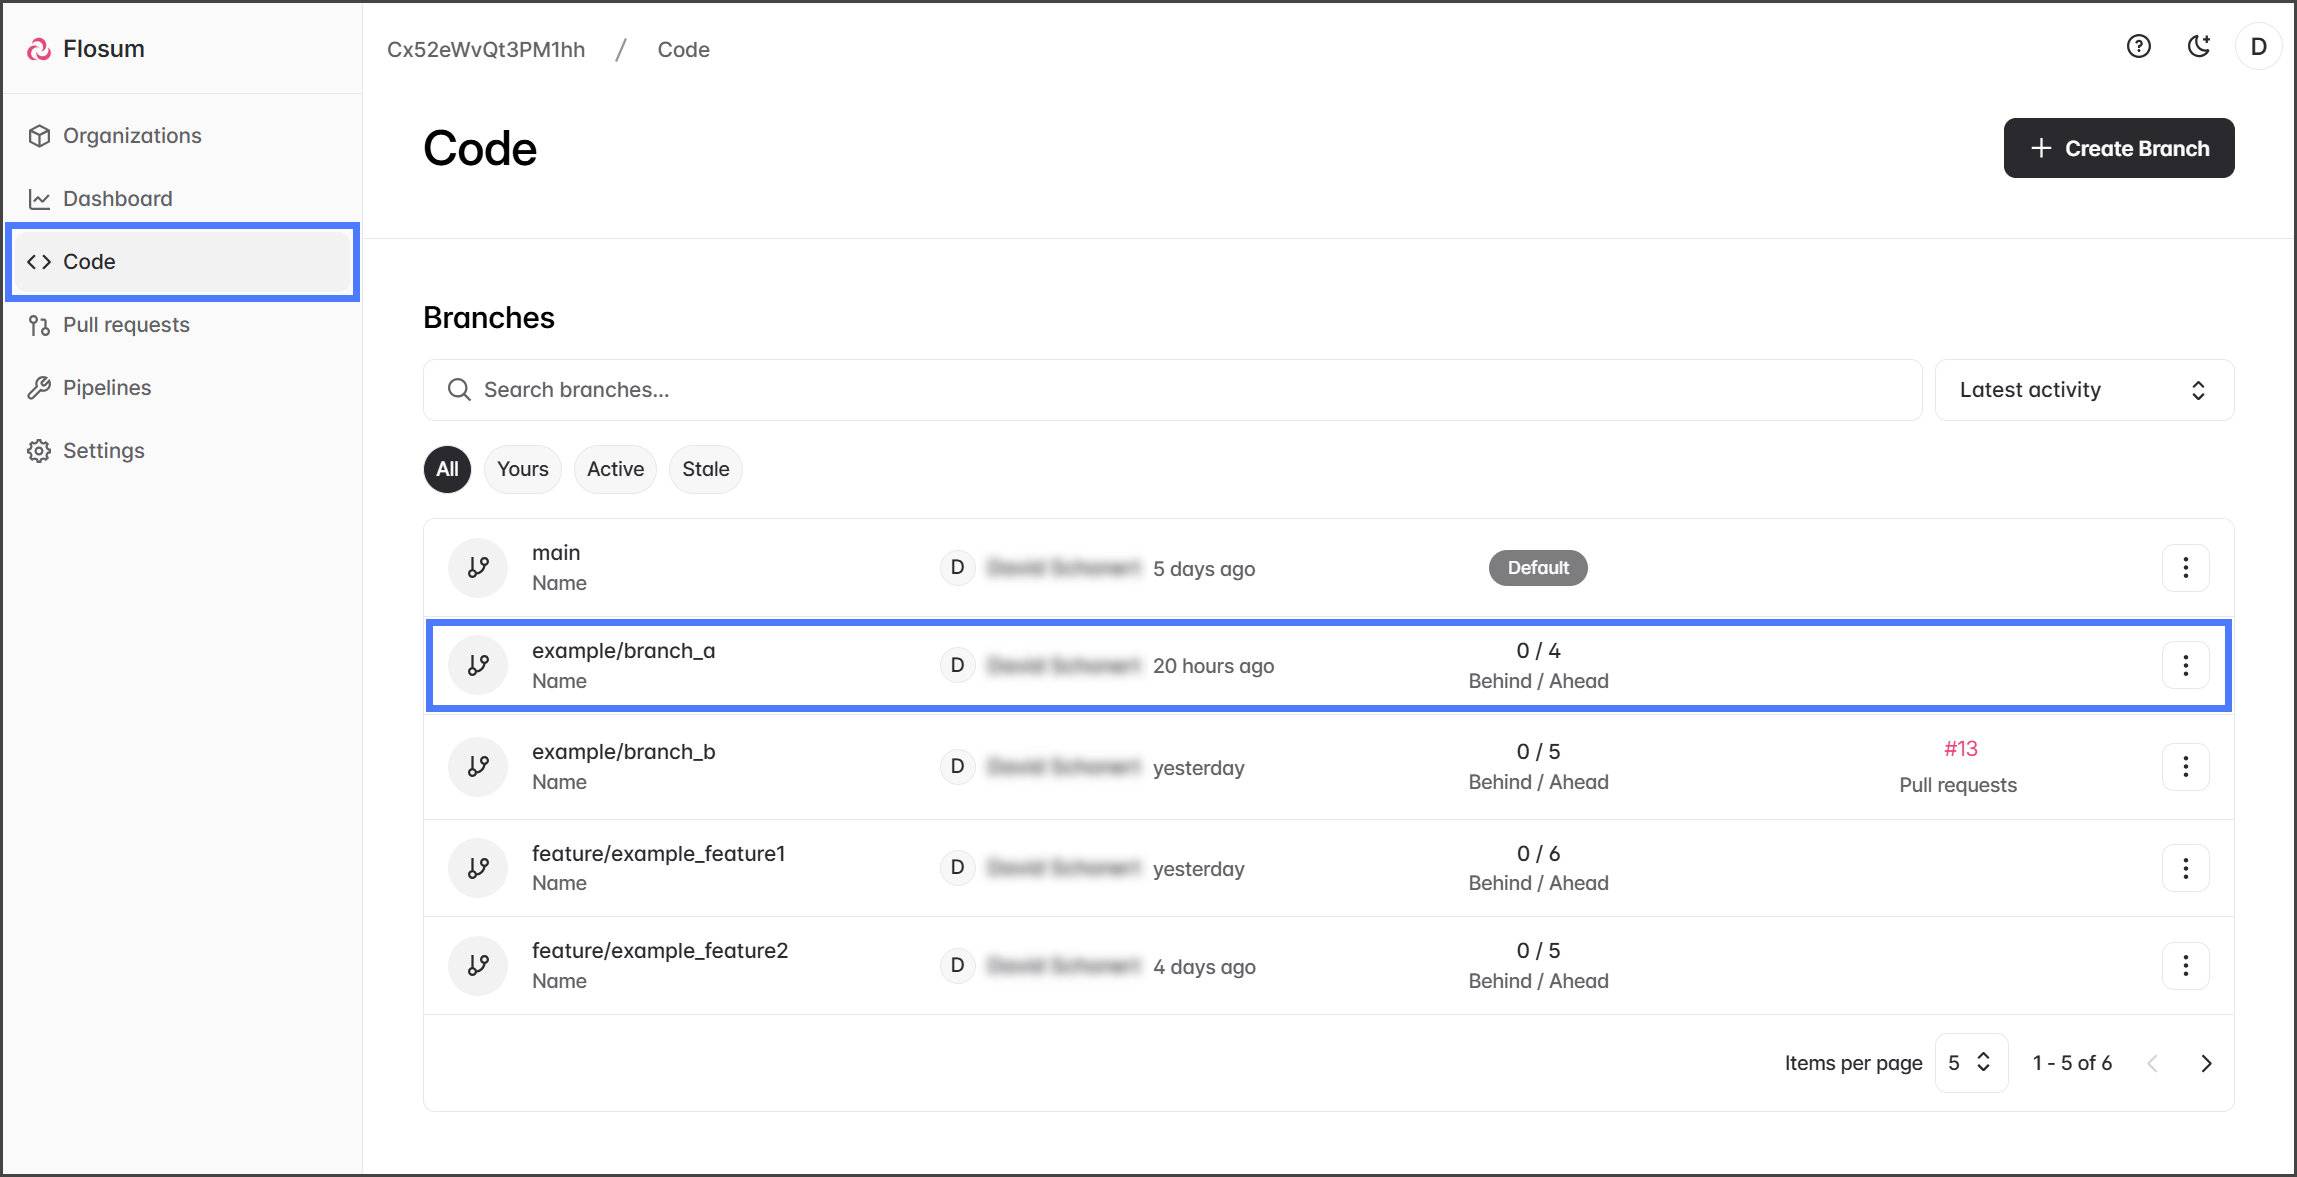This screenshot has height=1177, width=2297.
Task: Filter branches by Active
Action: [x=615, y=469]
